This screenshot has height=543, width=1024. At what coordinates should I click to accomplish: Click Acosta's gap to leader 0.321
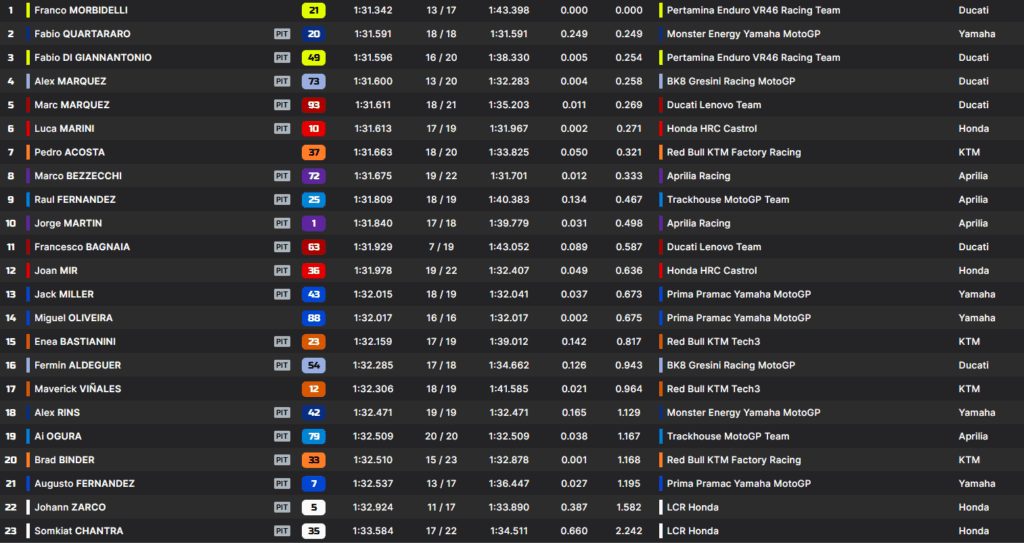(x=629, y=152)
